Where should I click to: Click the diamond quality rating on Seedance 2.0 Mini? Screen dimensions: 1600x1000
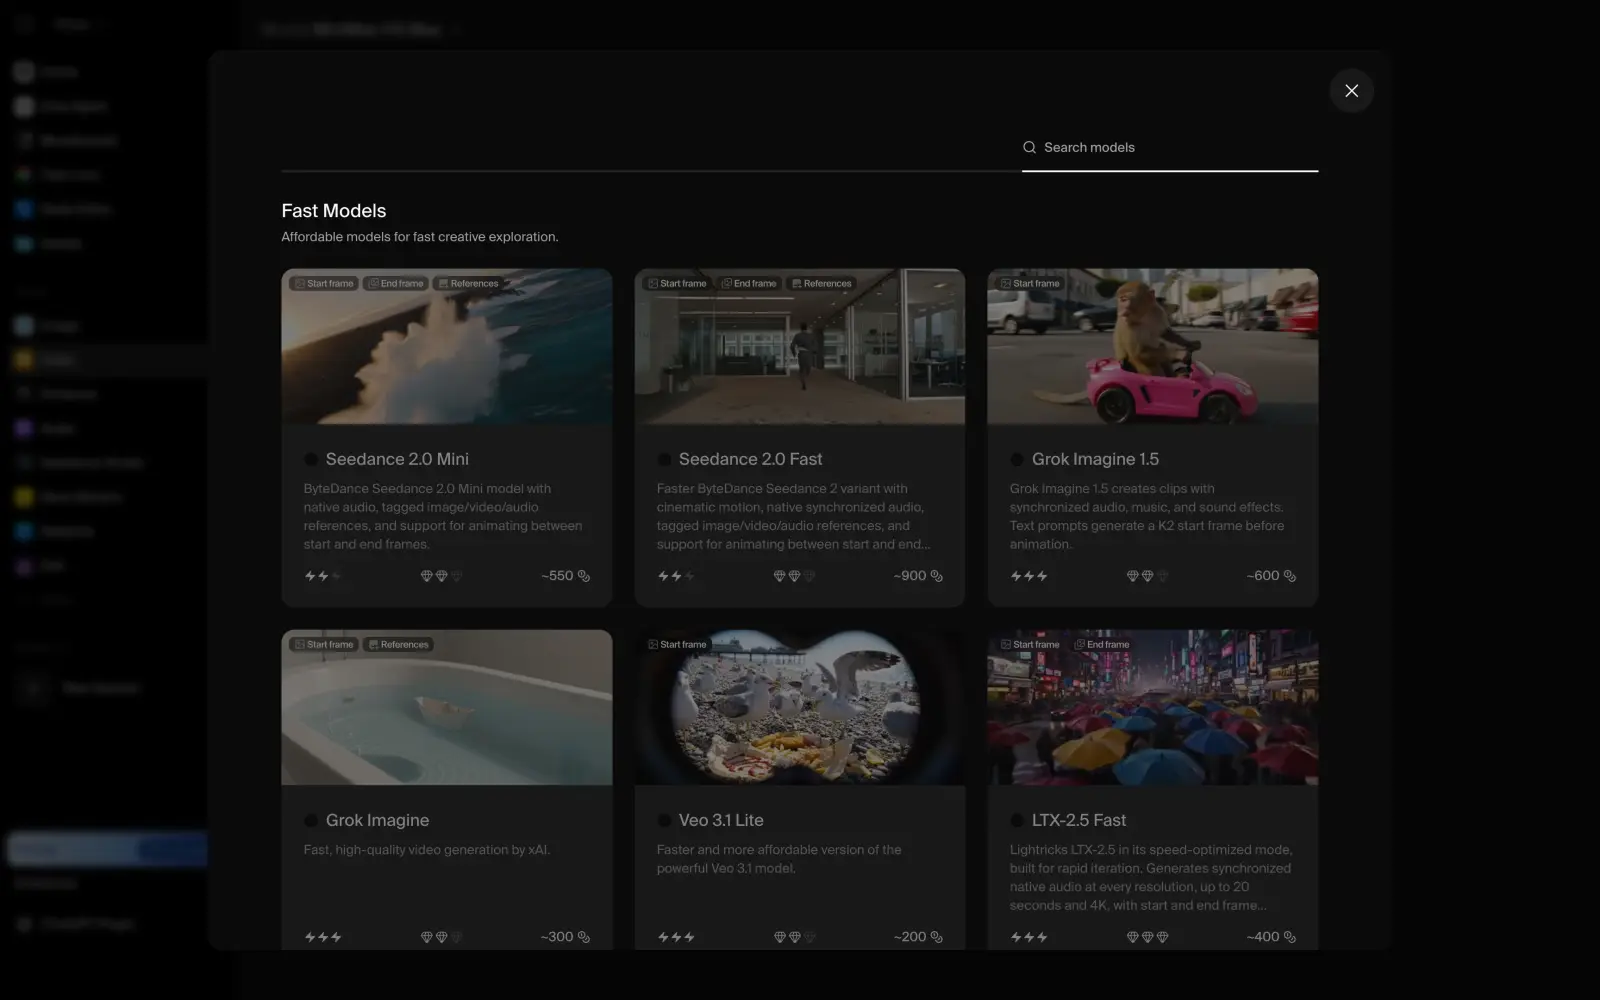pos(441,576)
